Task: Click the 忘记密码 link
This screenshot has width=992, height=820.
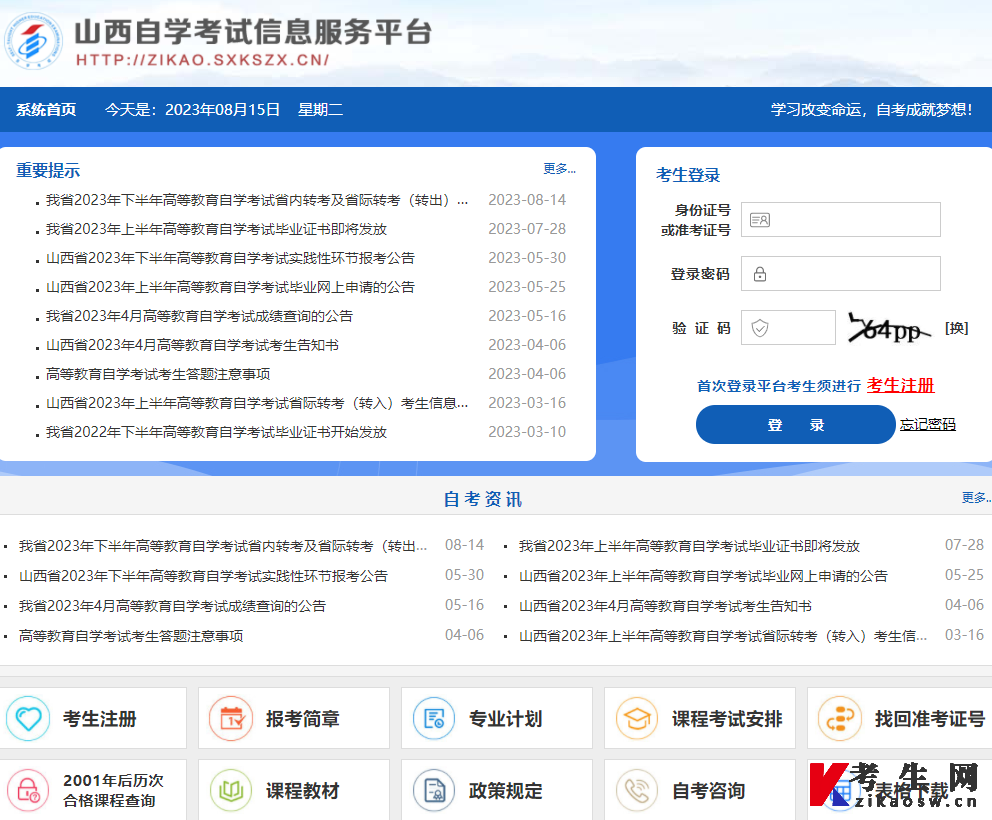Action: 927,425
